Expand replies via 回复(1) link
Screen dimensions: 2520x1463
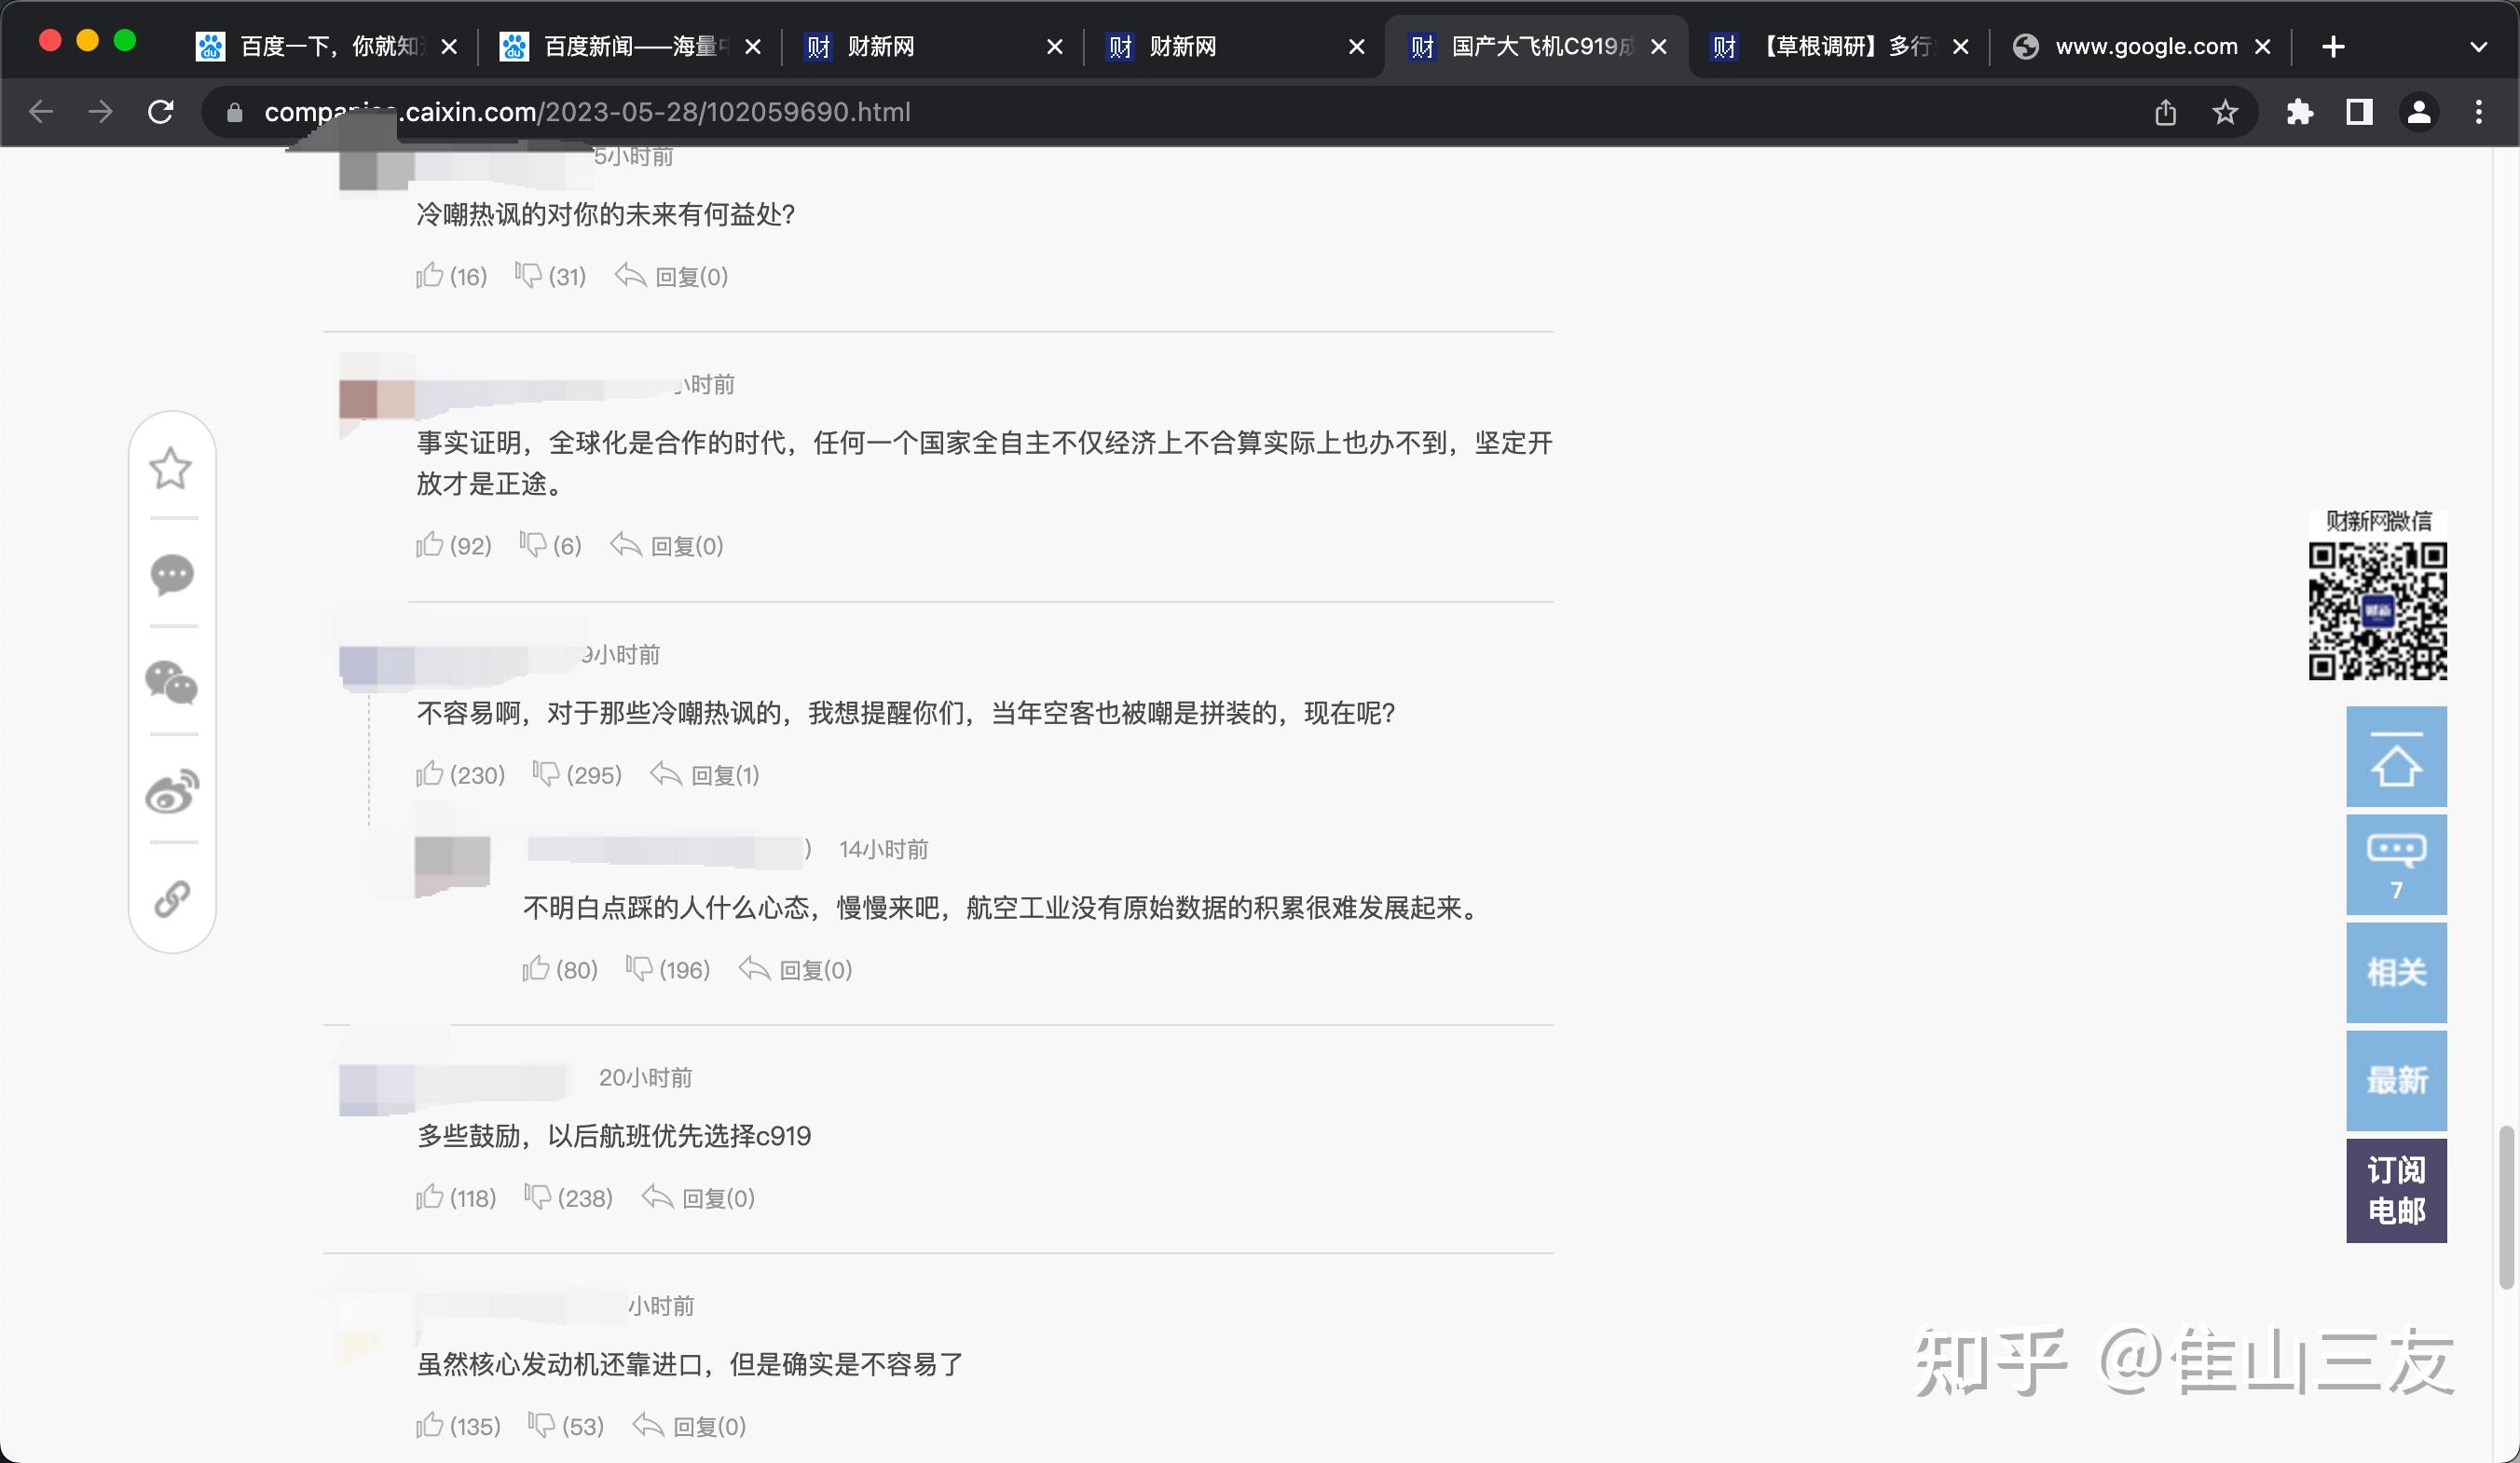[x=724, y=775]
